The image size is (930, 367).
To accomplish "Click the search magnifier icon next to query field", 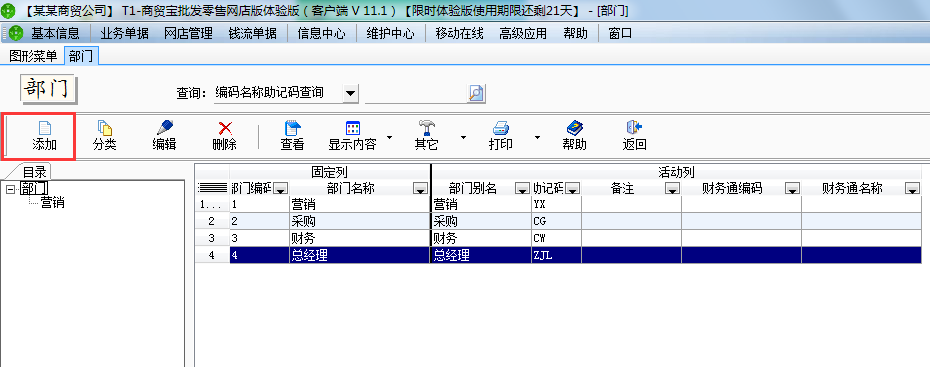I will pyautogui.click(x=476, y=93).
